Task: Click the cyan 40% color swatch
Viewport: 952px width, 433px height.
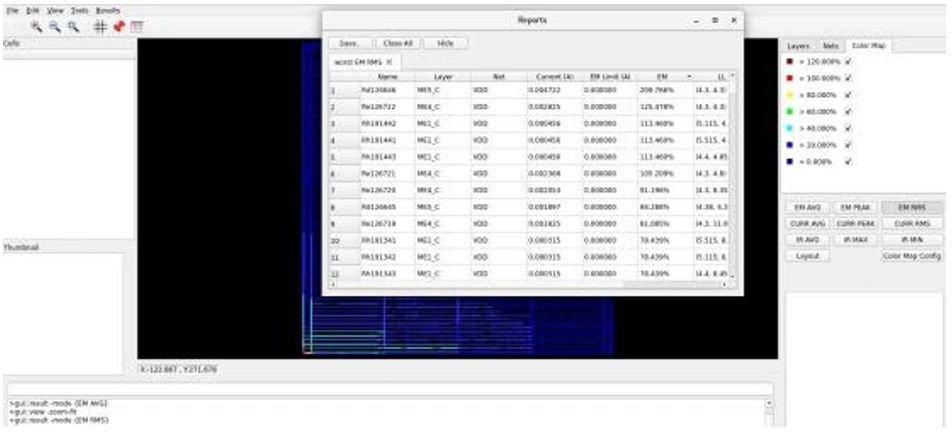Action: (x=790, y=129)
